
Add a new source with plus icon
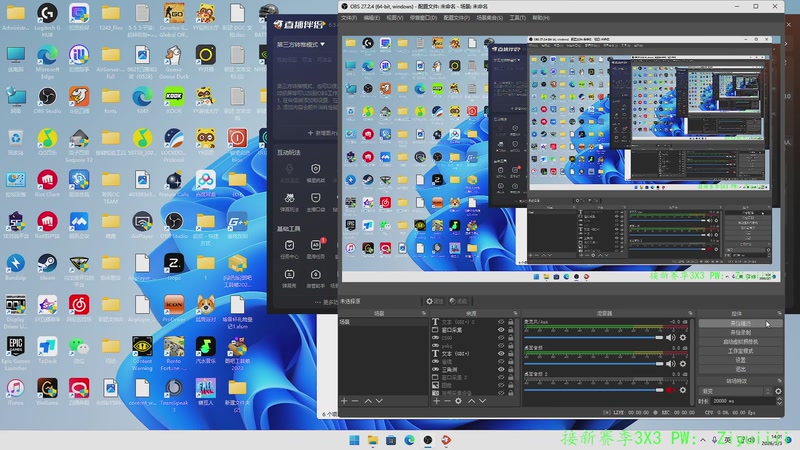(x=436, y=401)
